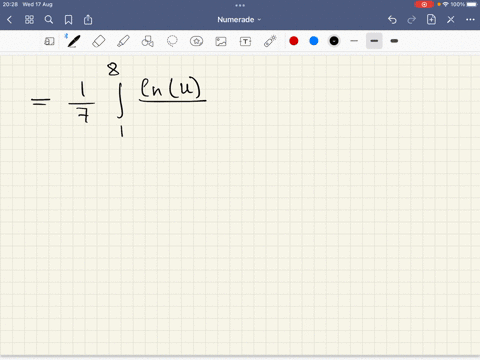Select the medium stroke width
The image size is (480, 360).
pyautogui.click(x=374, y=41)
